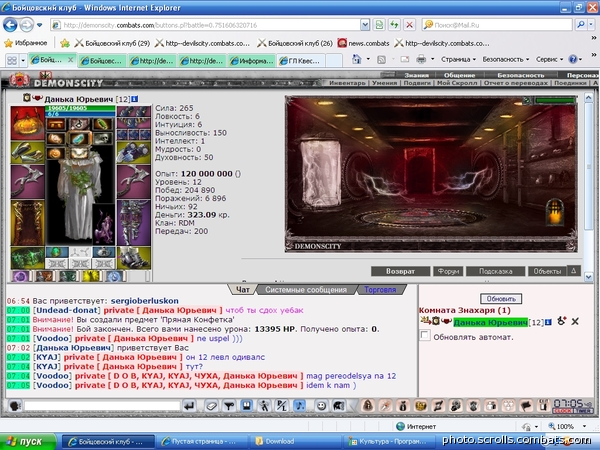Open the Сервис dropdown menu

(549, 59)
